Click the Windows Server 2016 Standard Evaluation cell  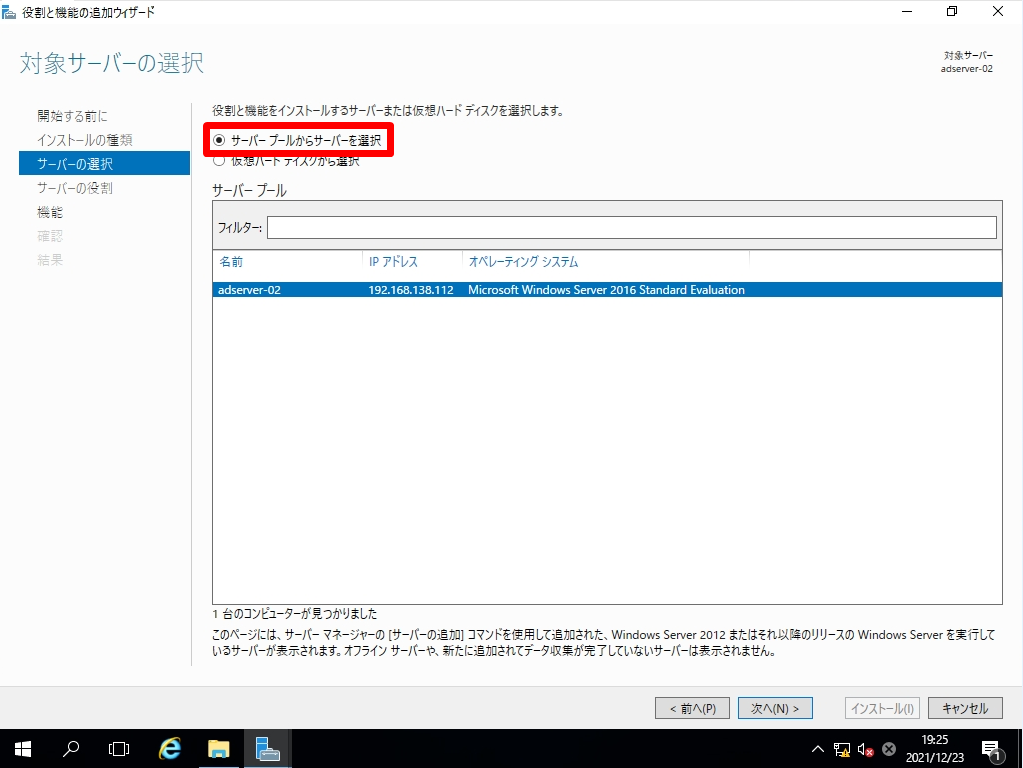pyautogui.click(x=606, y=290)
